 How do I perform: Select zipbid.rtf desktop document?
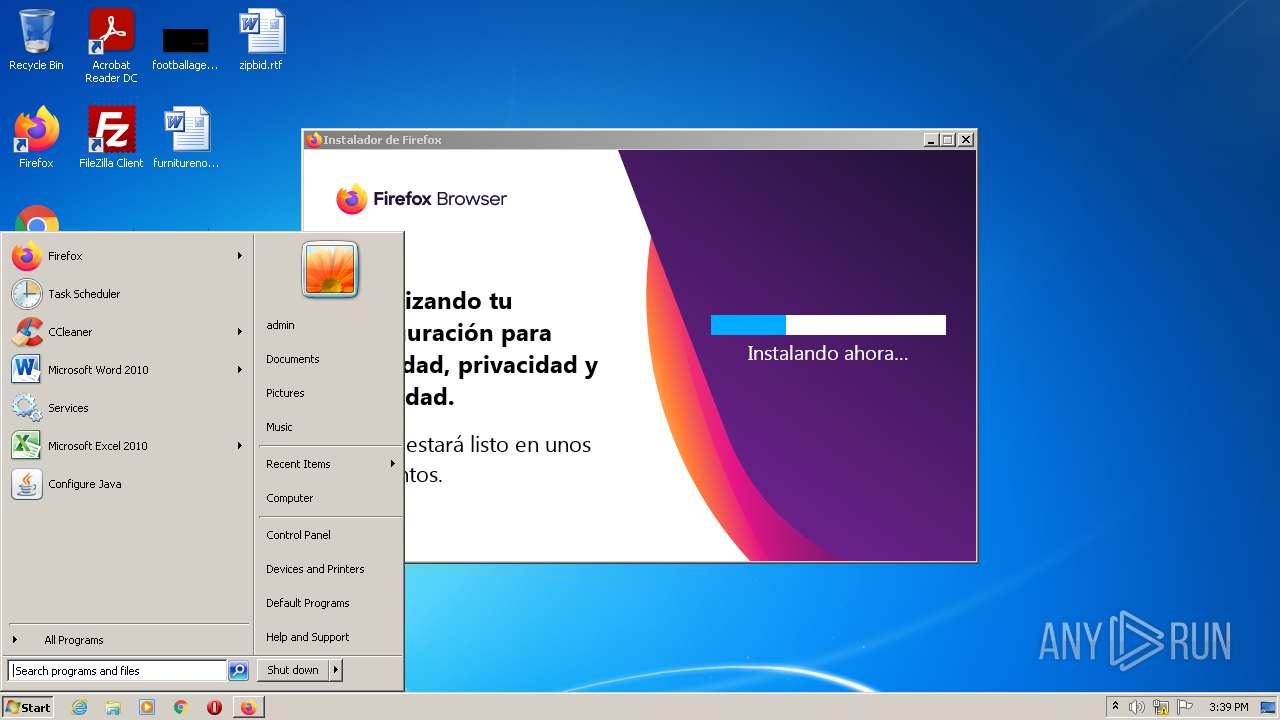pos(261,40)
